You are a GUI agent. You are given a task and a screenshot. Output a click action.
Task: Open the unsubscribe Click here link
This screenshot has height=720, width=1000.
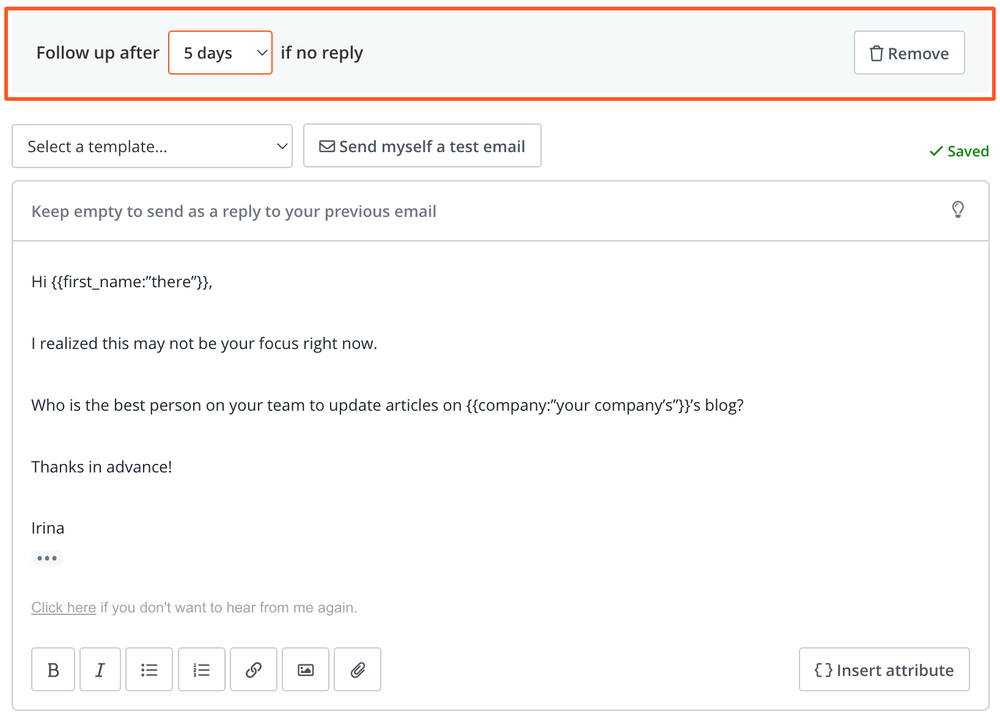63,607
